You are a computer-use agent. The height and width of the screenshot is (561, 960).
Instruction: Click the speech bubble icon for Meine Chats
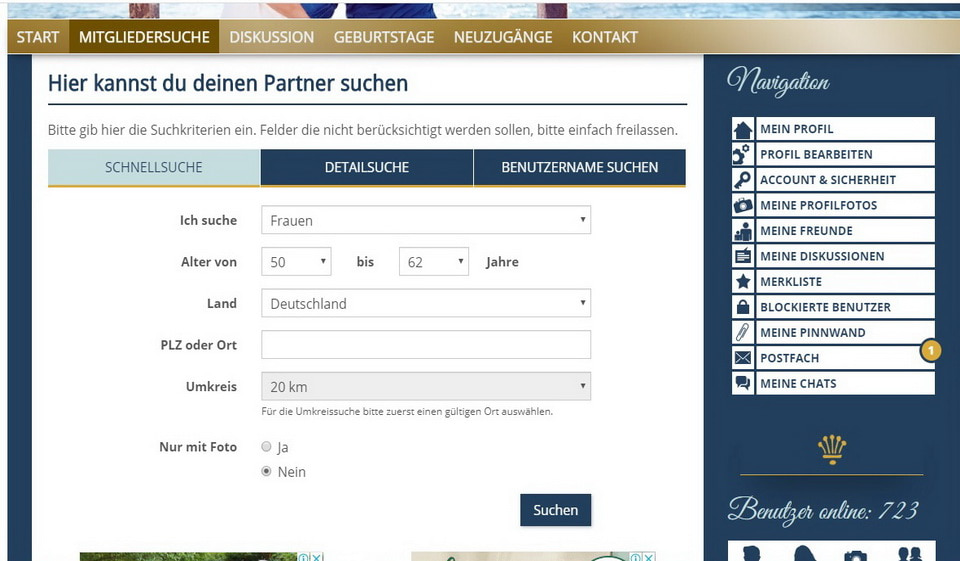pos(743,383)
